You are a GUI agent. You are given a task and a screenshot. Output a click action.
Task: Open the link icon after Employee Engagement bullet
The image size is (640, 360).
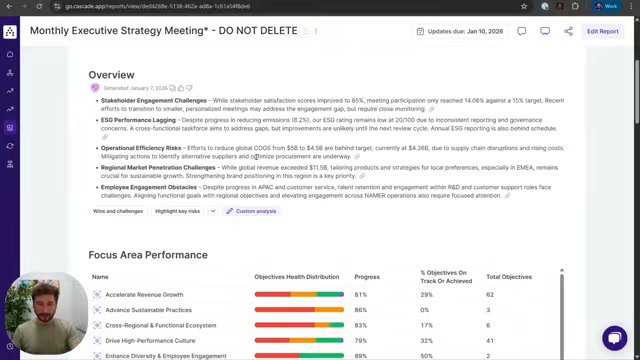(507, 196)
